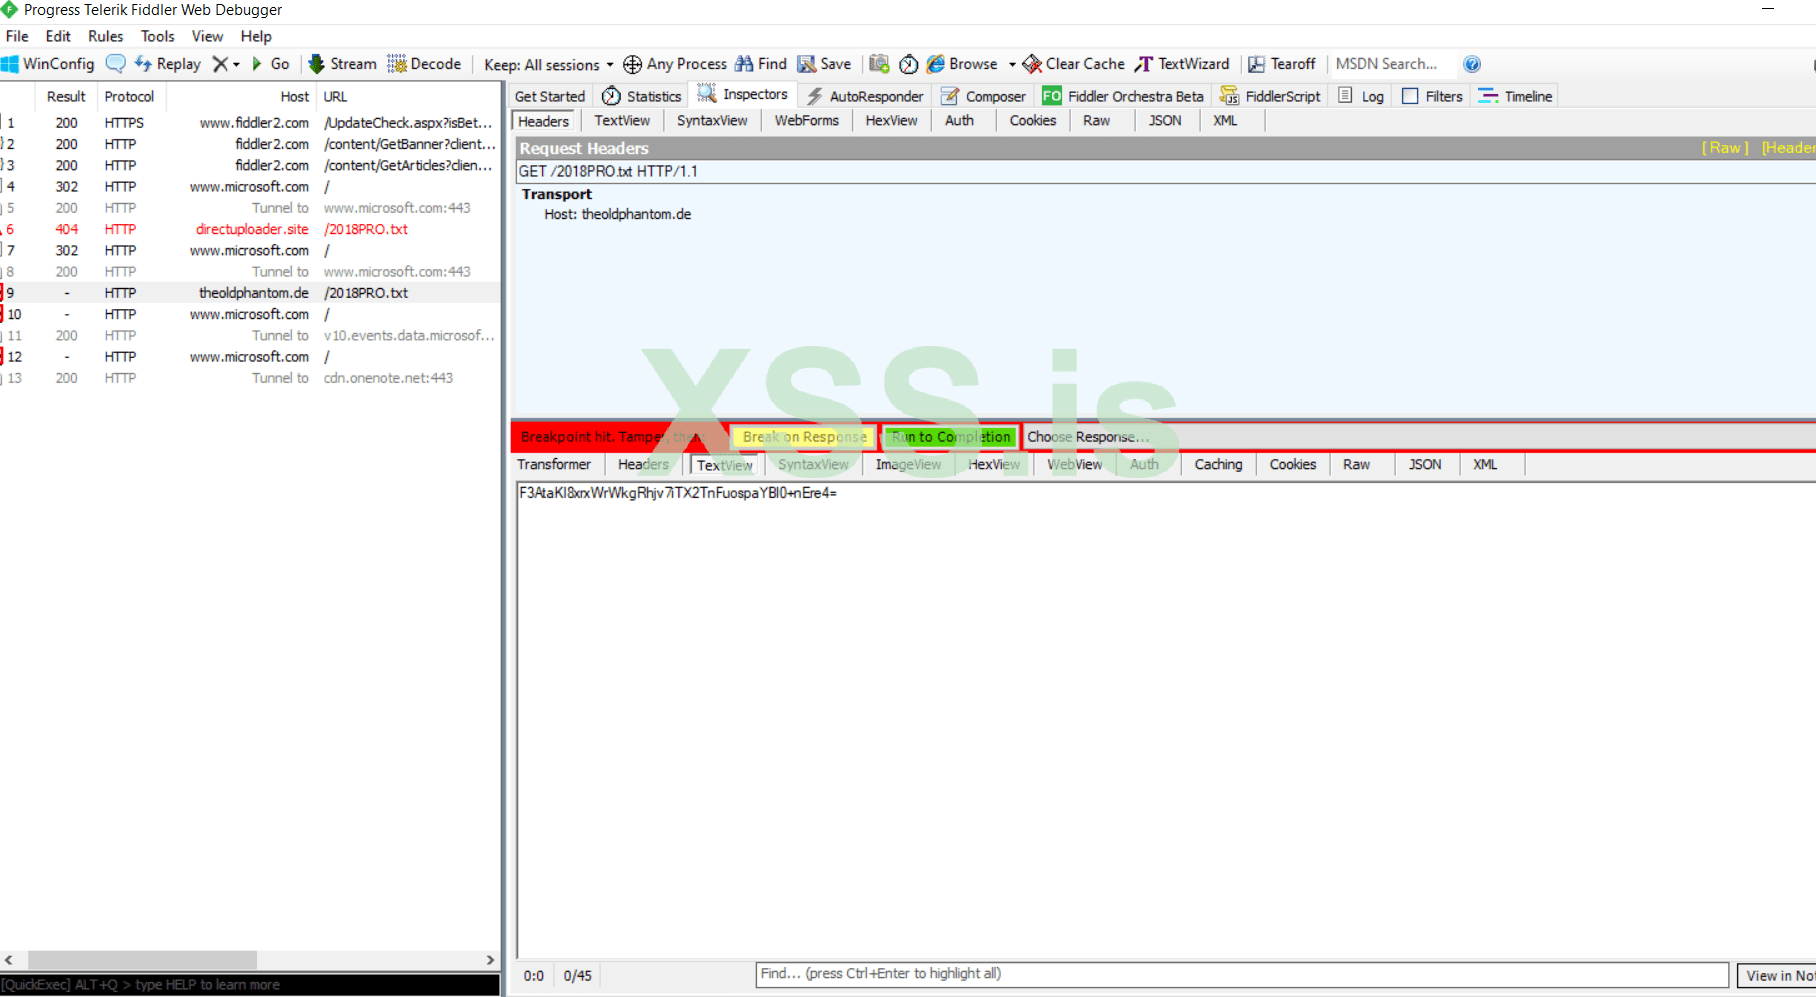This screenshot has height=997, width=1816.
Task: Open the Help menu
Action: 256,36
